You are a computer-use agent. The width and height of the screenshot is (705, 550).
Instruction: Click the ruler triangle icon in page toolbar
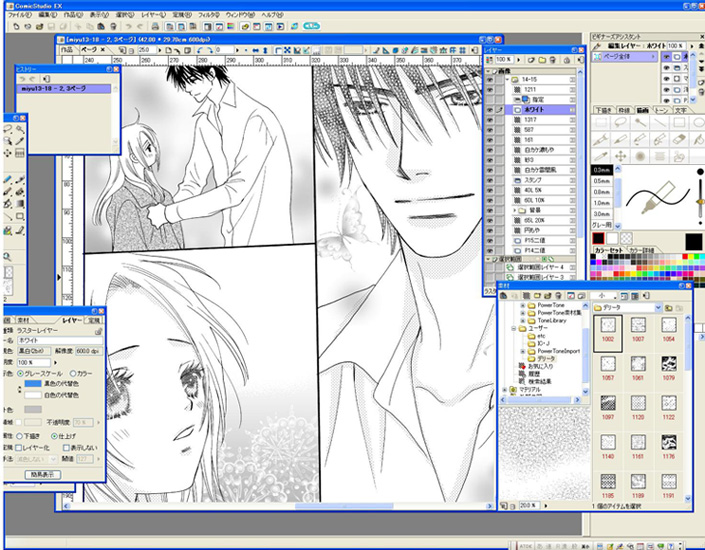(x=386, y=50)
